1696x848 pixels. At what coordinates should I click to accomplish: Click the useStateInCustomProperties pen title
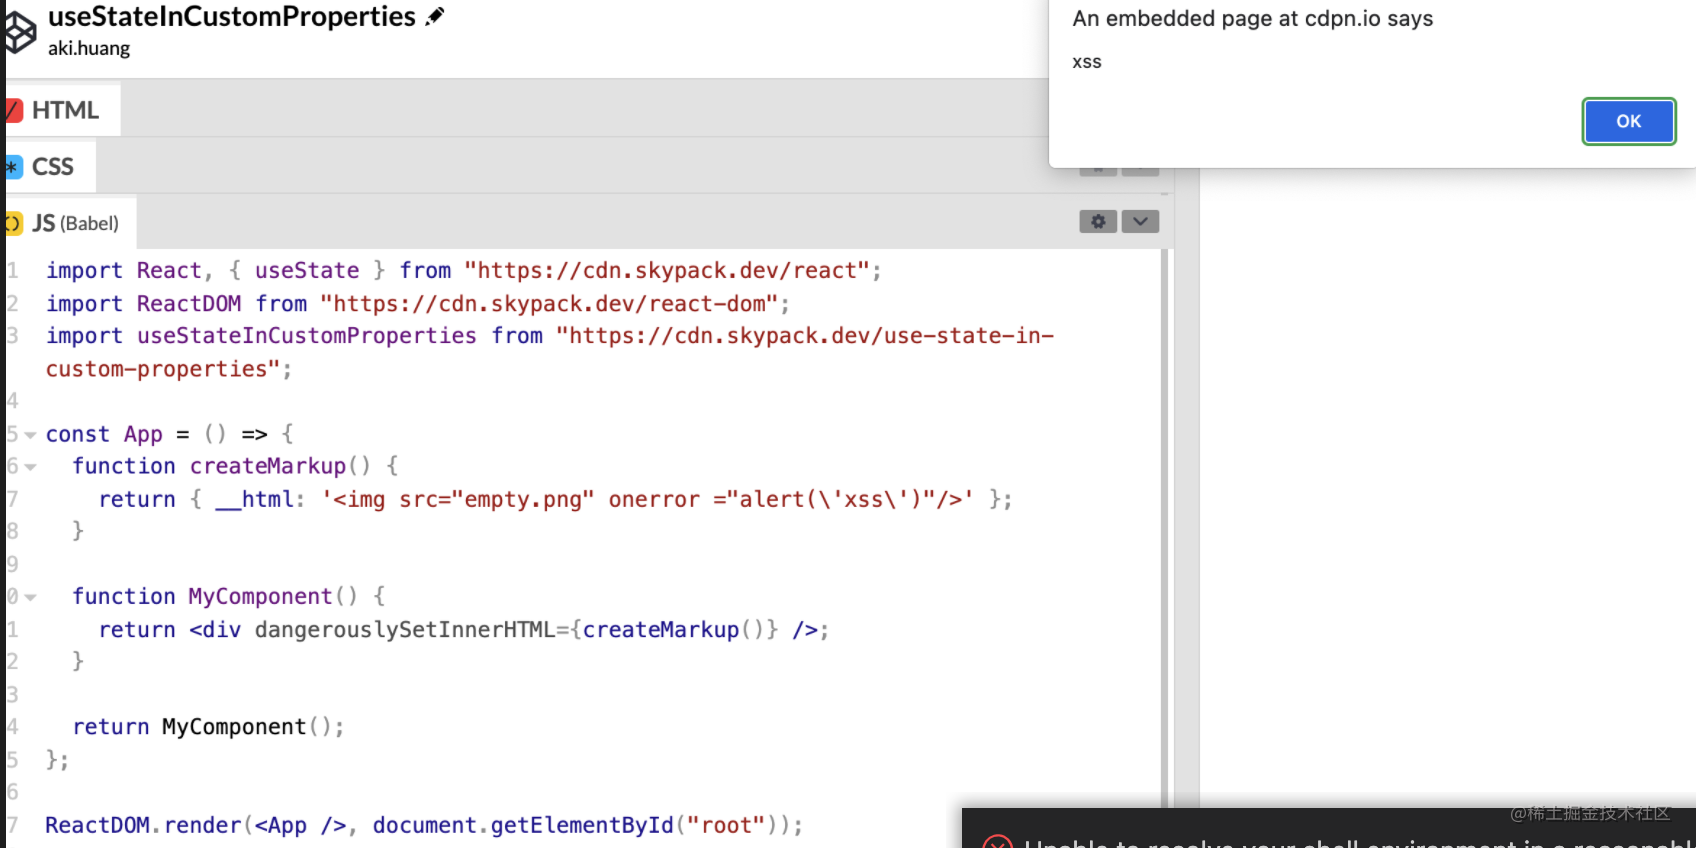232,17
